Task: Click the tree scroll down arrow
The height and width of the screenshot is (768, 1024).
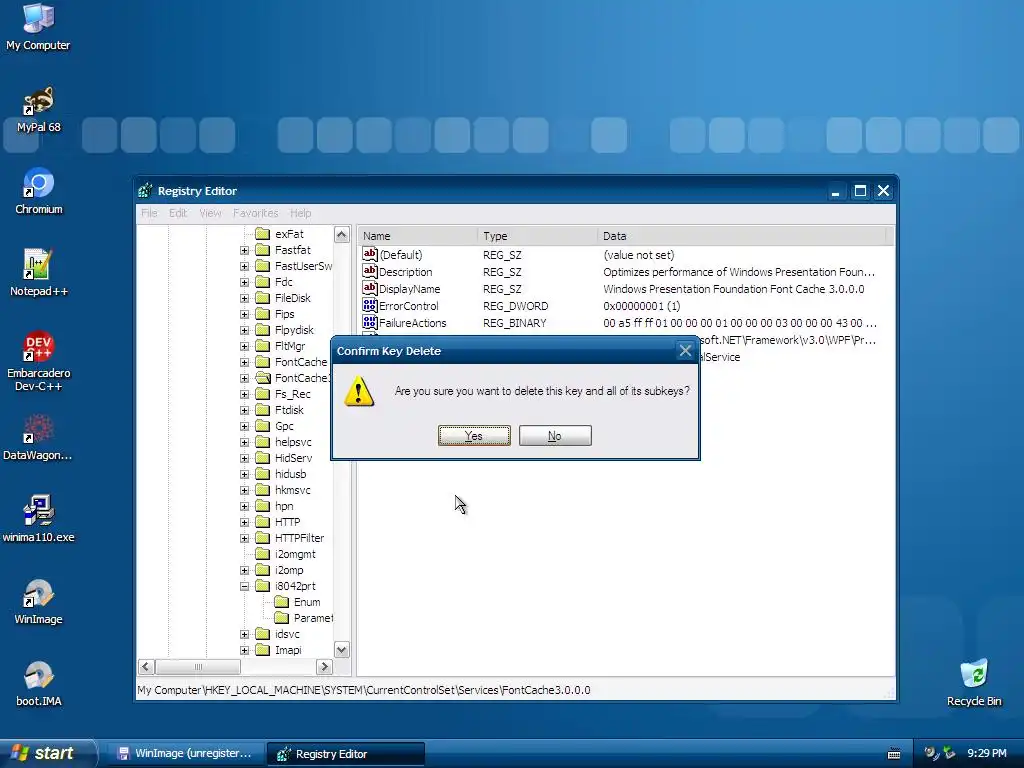Action: click(x=342, y=649)
